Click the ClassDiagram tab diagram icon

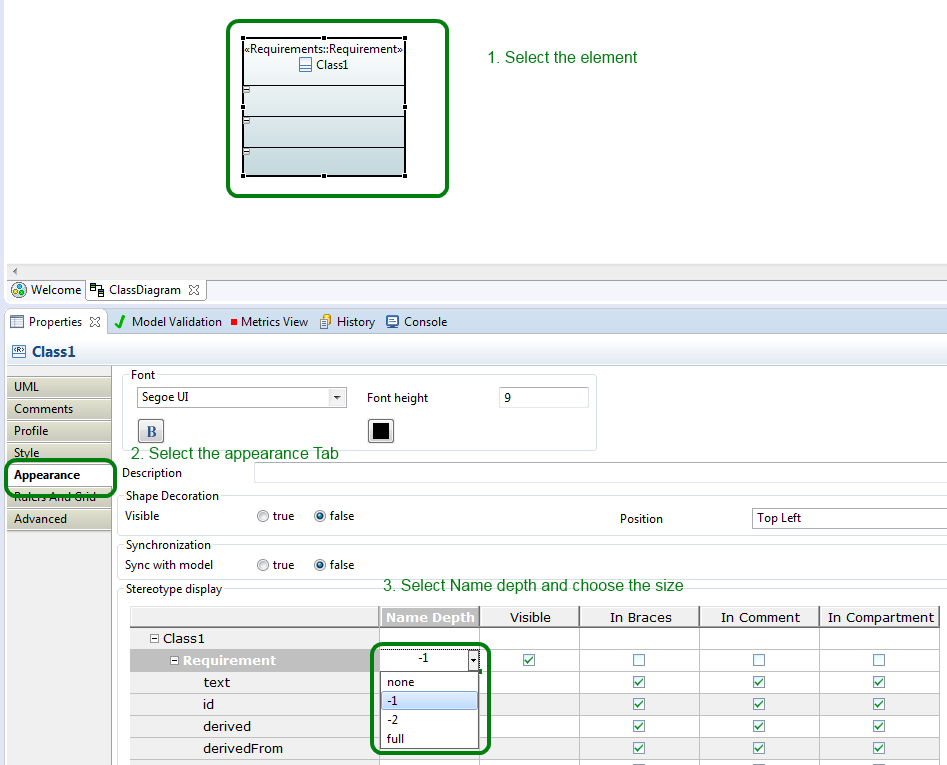(x=97, y=290)
